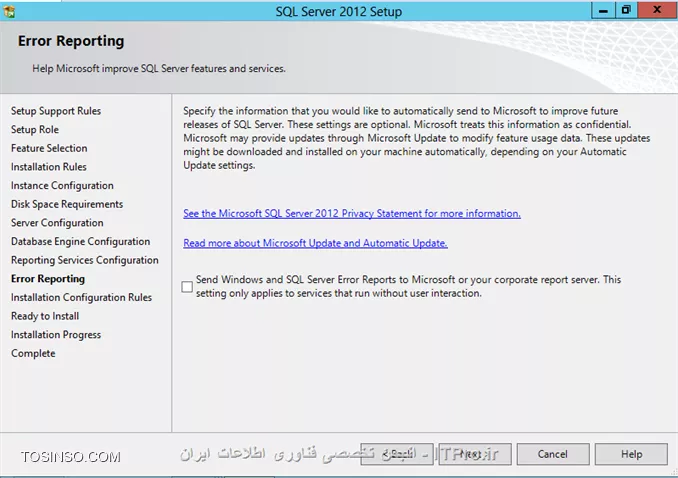Viewport: 678px width, 478px height.
Task: Select the Setup Role step
Action: [35, 130]
